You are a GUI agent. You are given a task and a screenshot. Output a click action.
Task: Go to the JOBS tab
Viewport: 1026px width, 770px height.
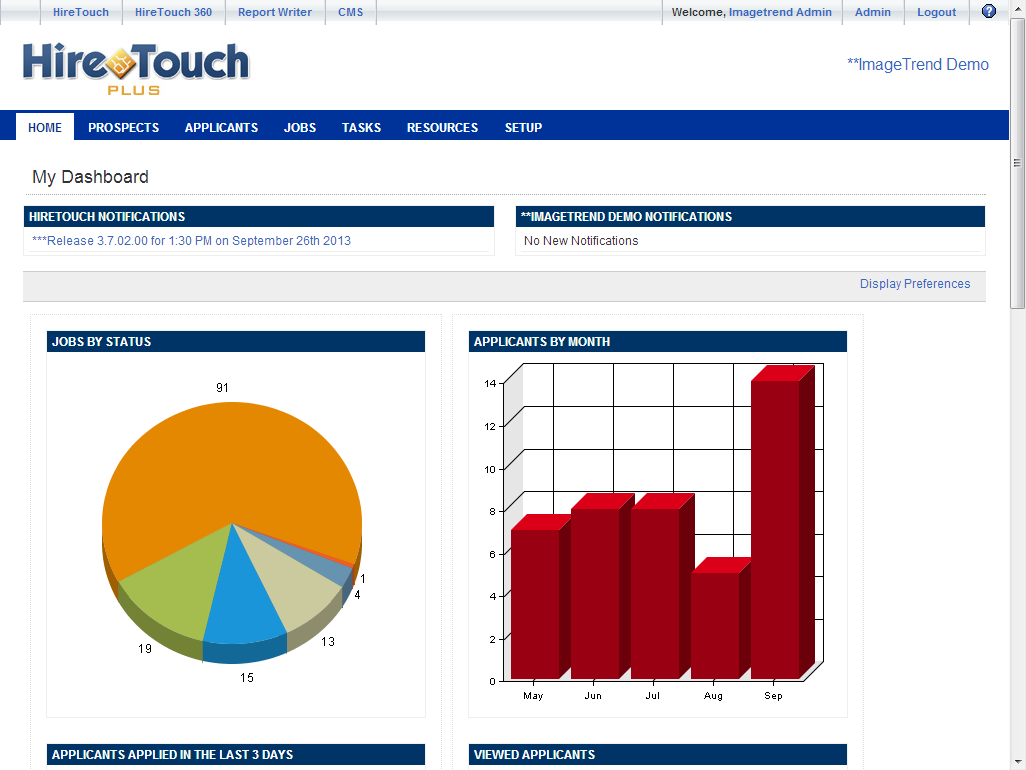pyautogui.click(x=299, y=127)
